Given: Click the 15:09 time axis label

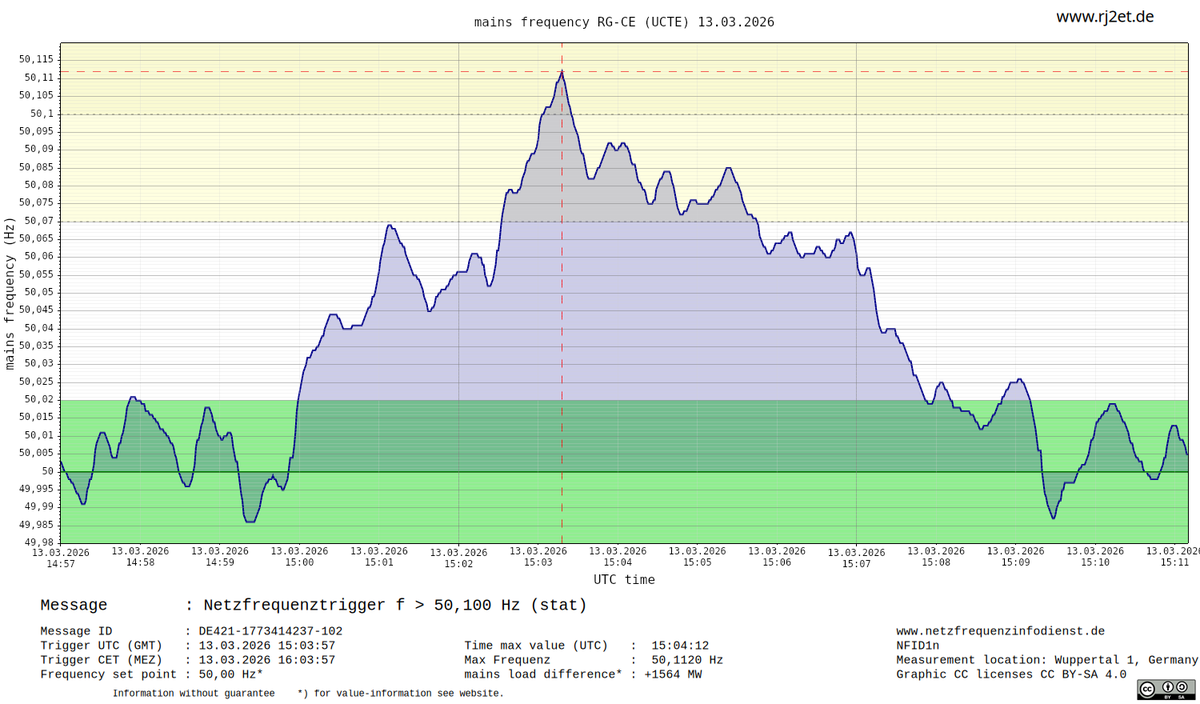Looking at the screenshot, I should (1016, 556).
